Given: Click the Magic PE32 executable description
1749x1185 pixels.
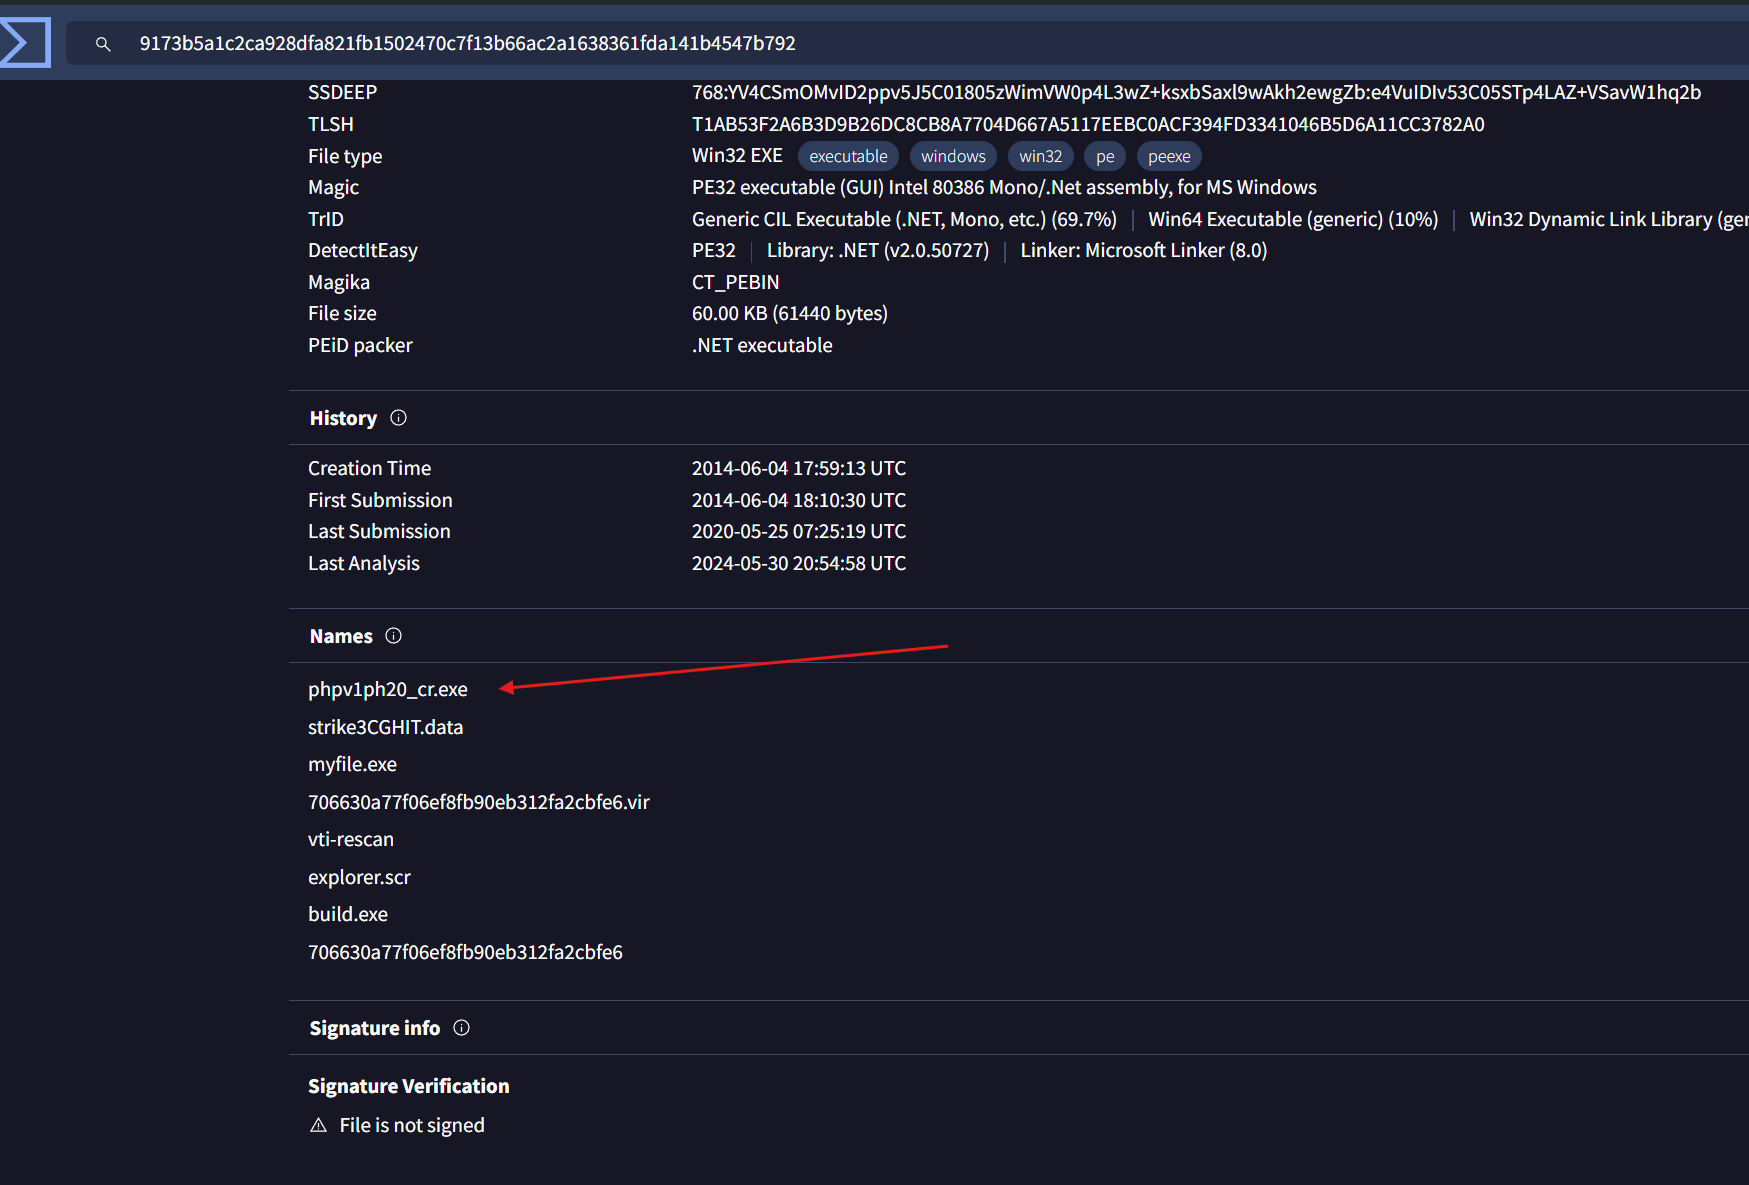Looking at the screenshot, I should (1004, 187).
